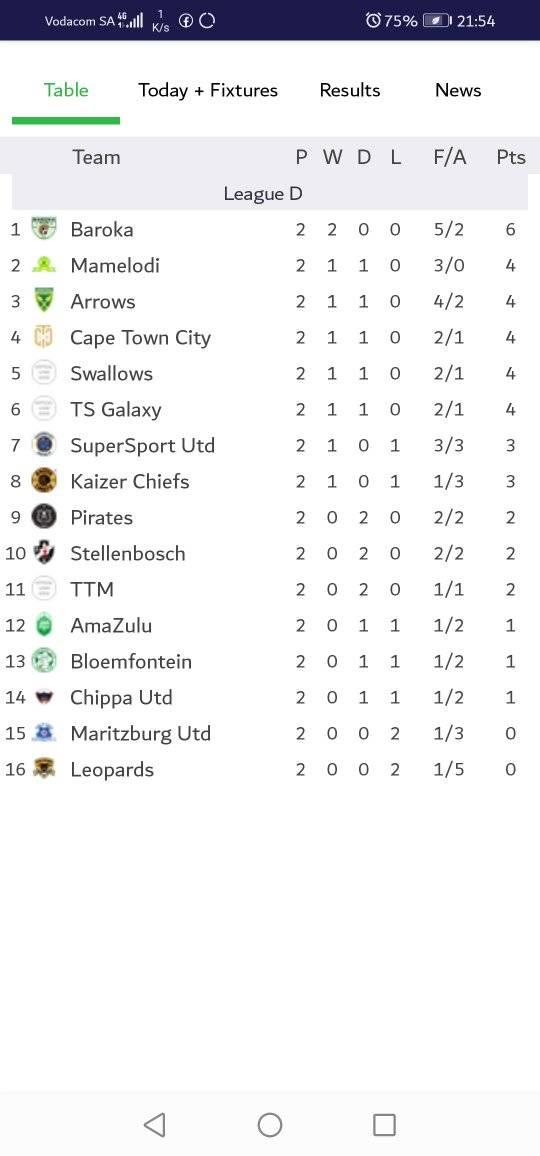Open the Stellenbosch team row

tap(270, 553)
